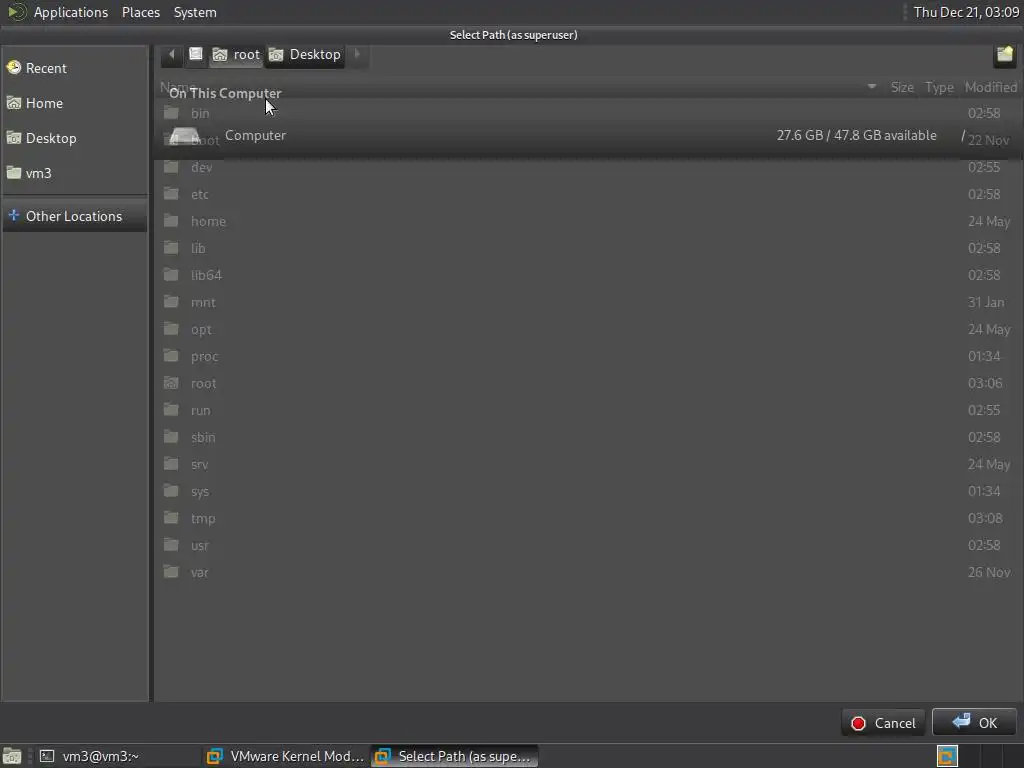Select the opt folder row
This screenshot has height=768, width=1024.
[589, 329]
